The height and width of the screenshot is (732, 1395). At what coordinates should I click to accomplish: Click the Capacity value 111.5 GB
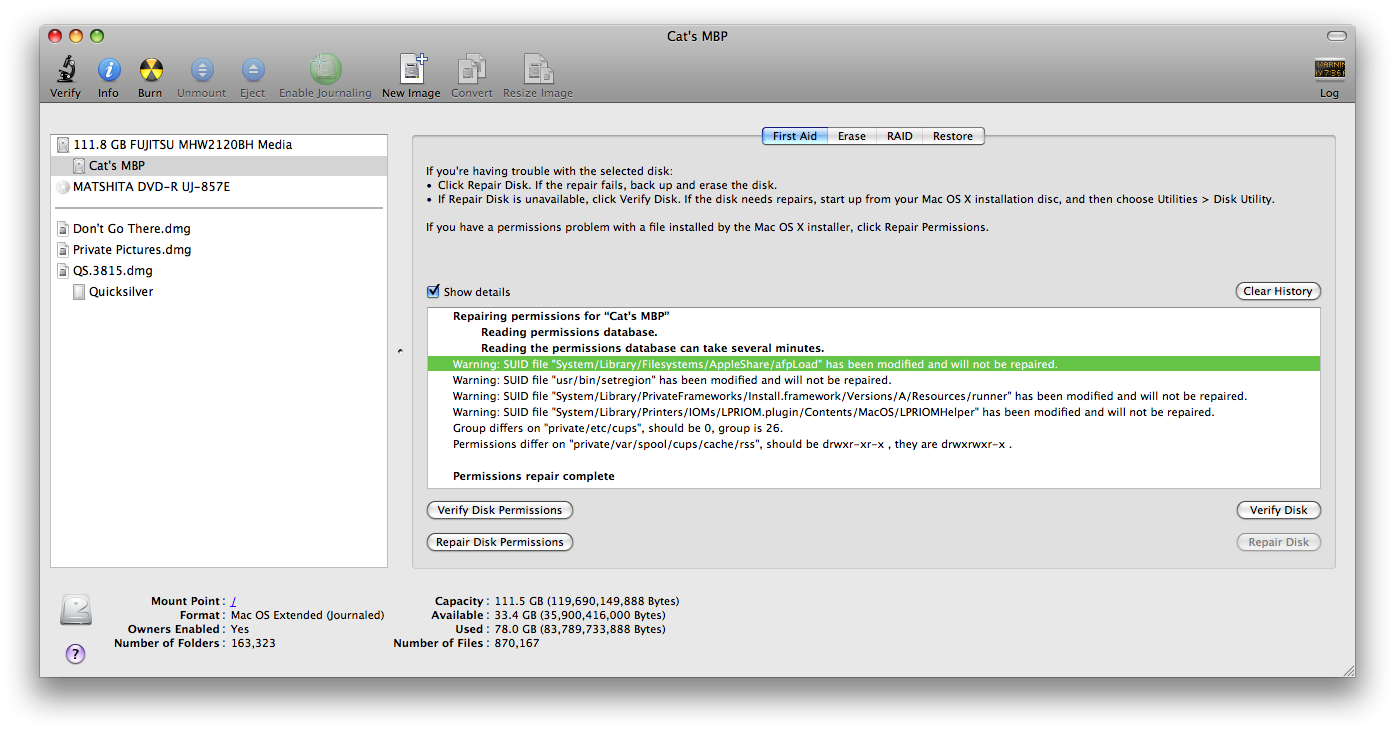(587, 602)
